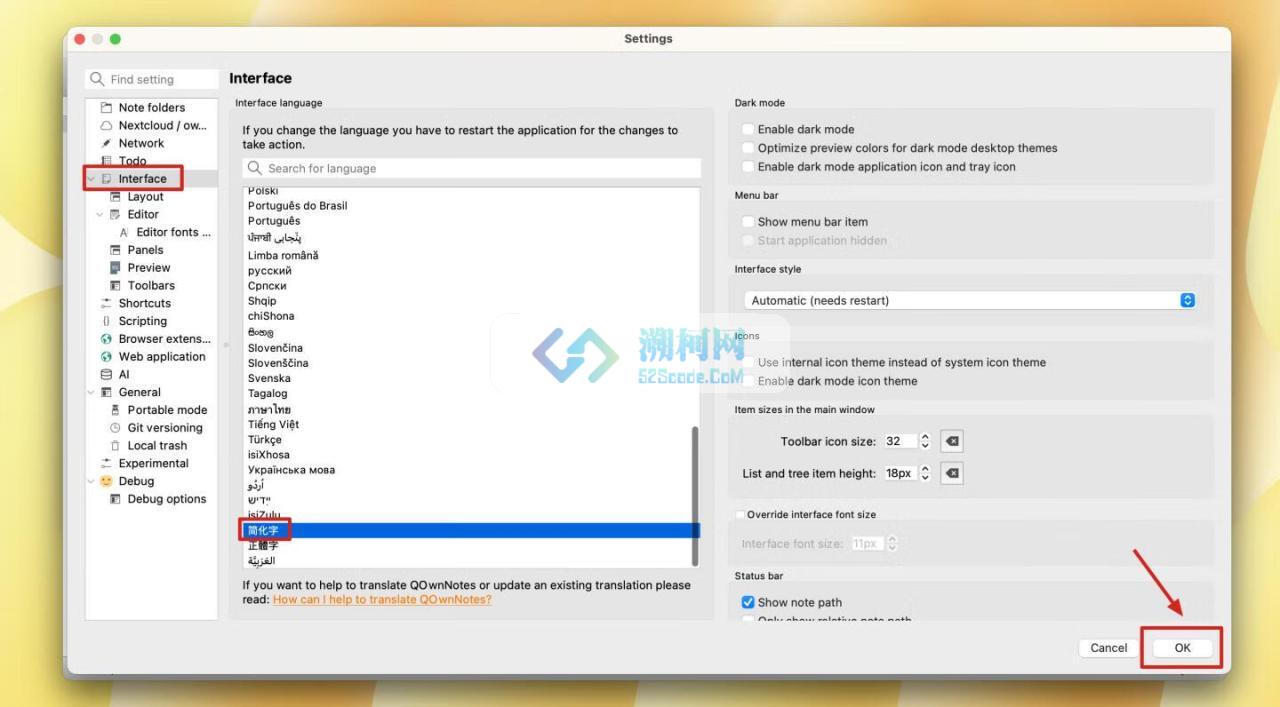
Task: Open the AI settings page
Action: tap(124, 375)
